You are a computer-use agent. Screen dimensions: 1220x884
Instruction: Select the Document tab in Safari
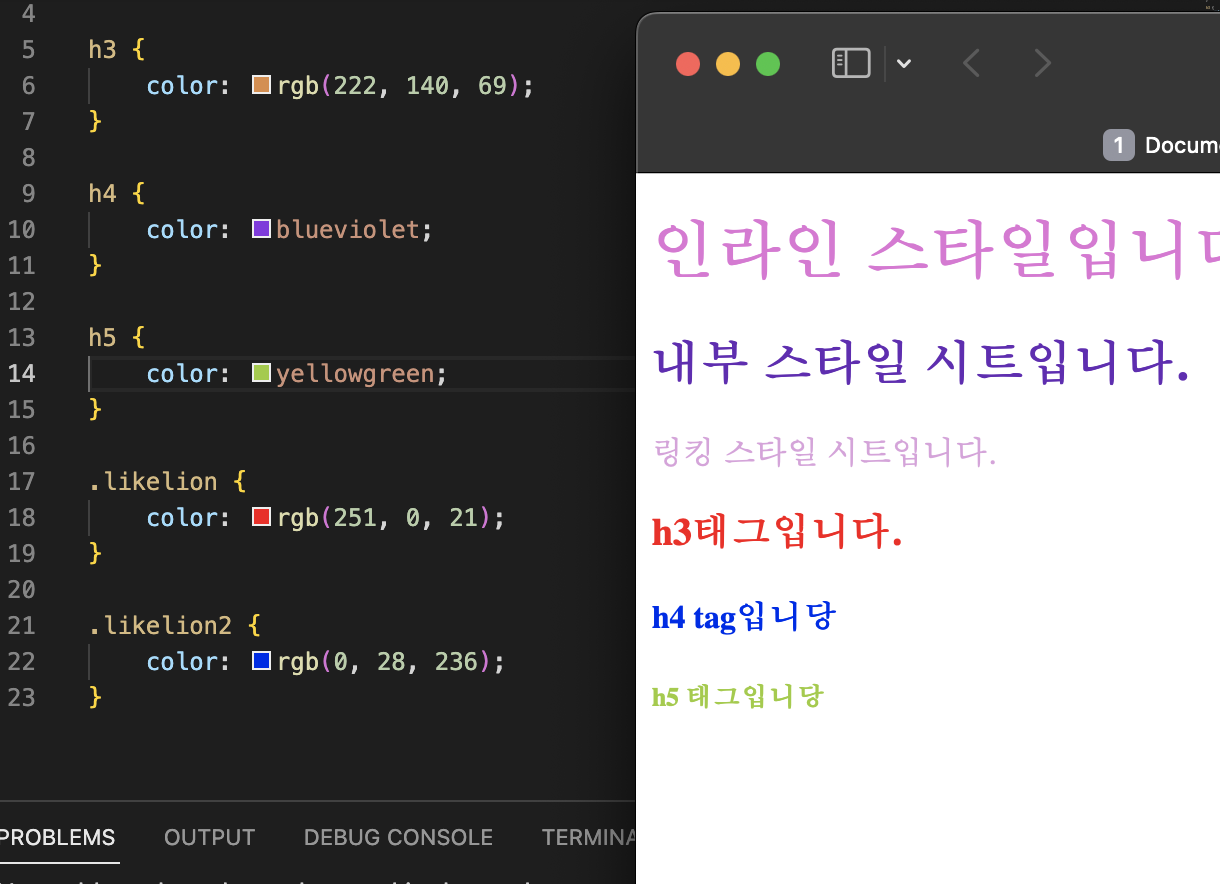(x=1182, y=145)
